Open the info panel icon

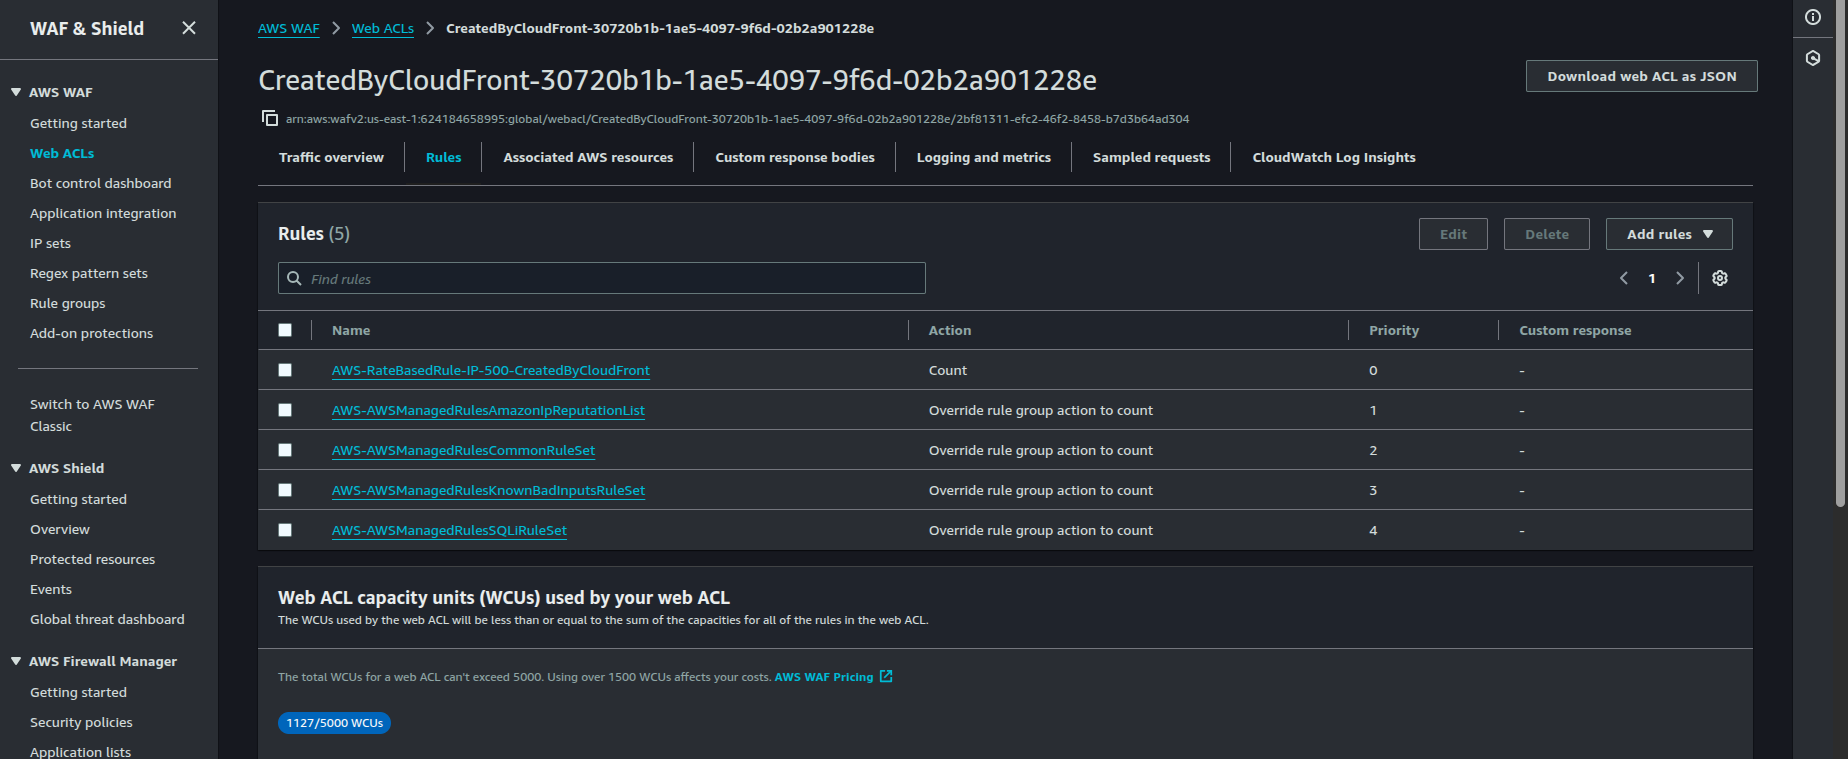pos(1813,17)
